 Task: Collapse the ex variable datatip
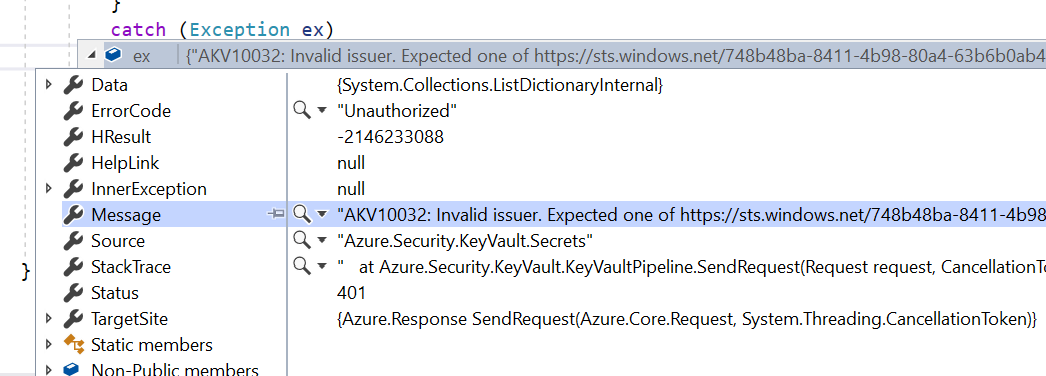coord(91,56)
